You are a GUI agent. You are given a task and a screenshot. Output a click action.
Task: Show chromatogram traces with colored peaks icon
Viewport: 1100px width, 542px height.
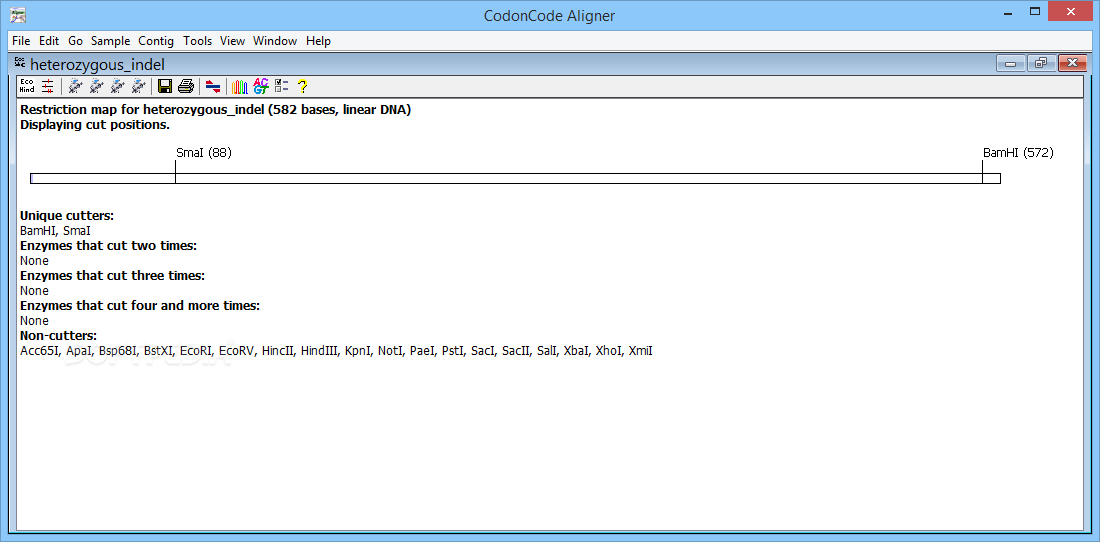(x=240, y=86)
